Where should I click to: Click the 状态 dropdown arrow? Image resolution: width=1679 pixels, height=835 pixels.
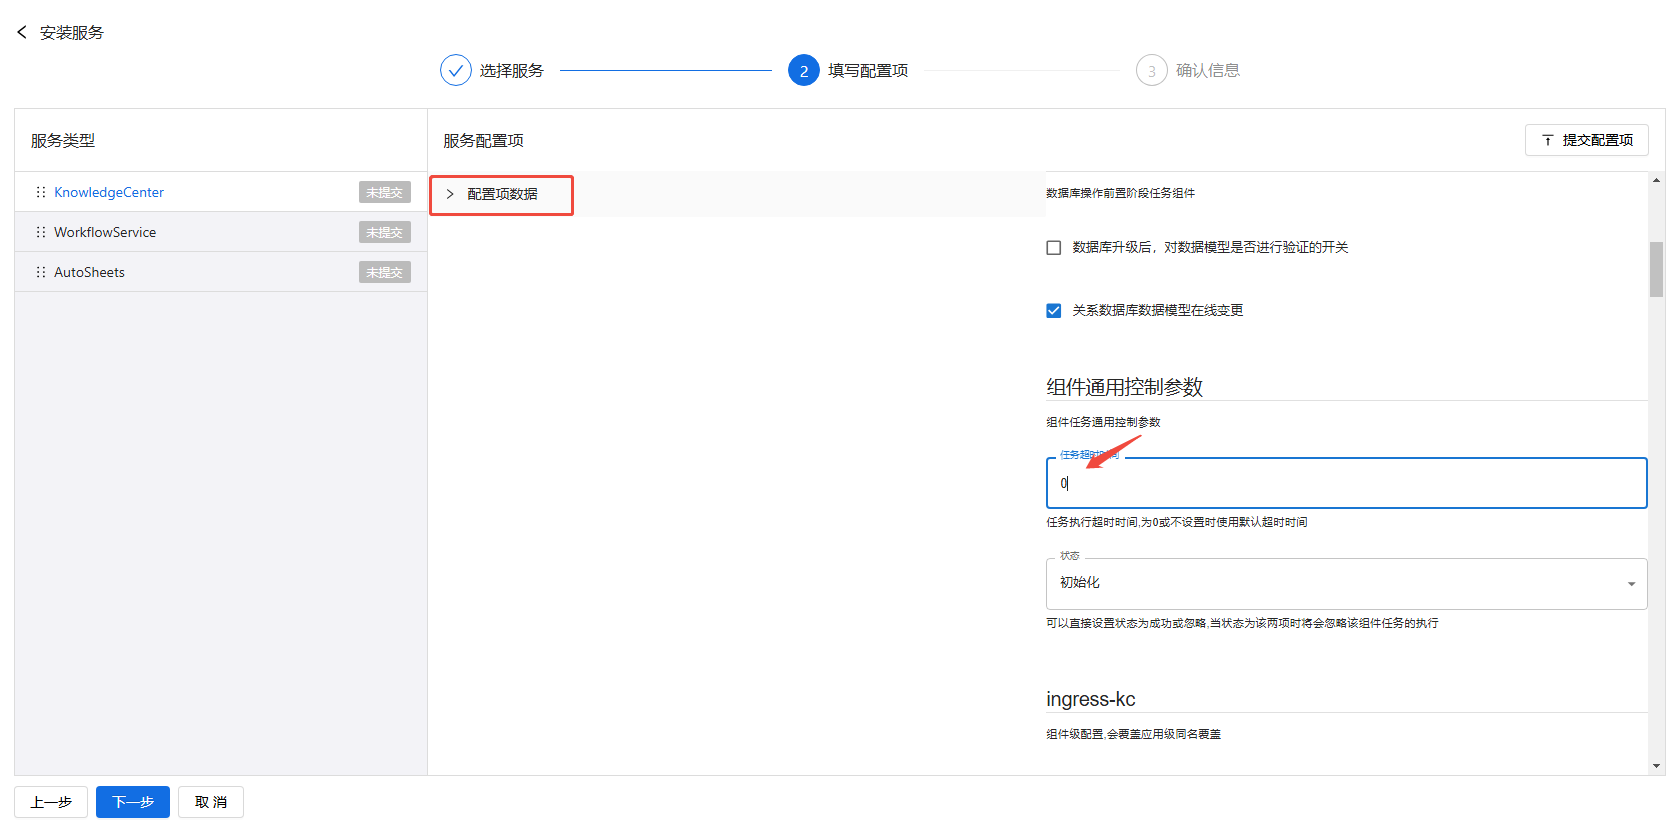click(1631, 584)
